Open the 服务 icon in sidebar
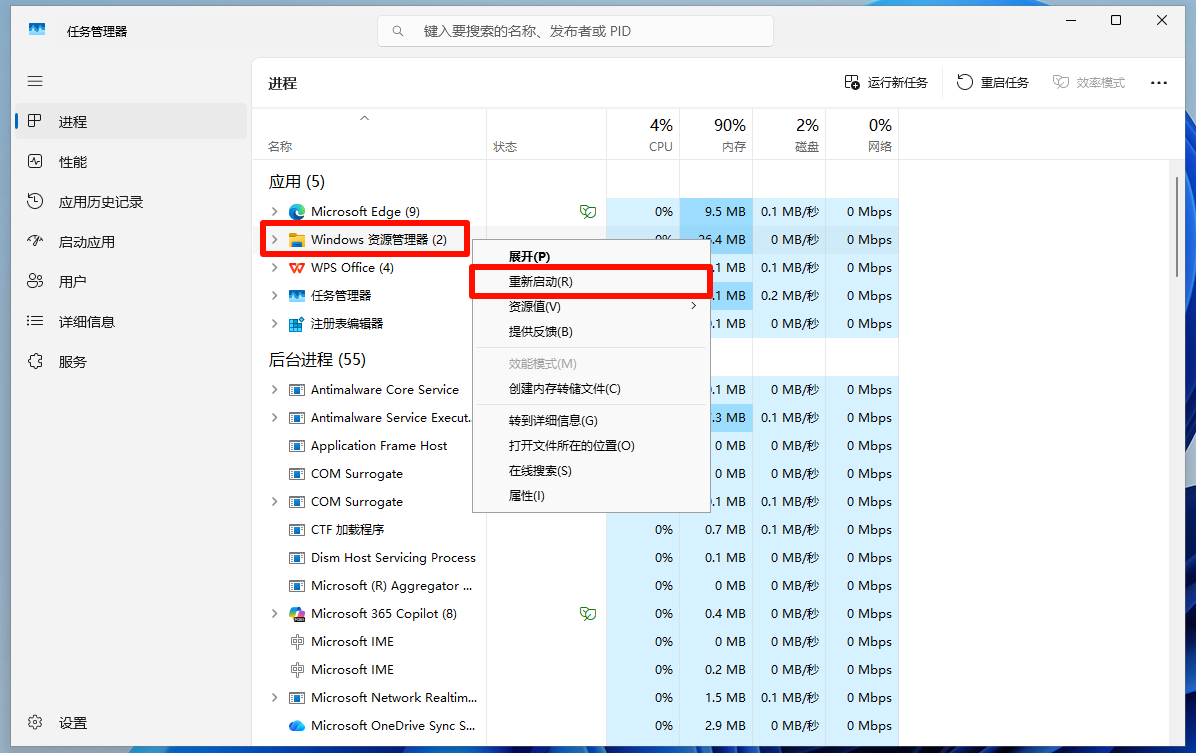Screen dimensions: 1196x753 [35, 361]
